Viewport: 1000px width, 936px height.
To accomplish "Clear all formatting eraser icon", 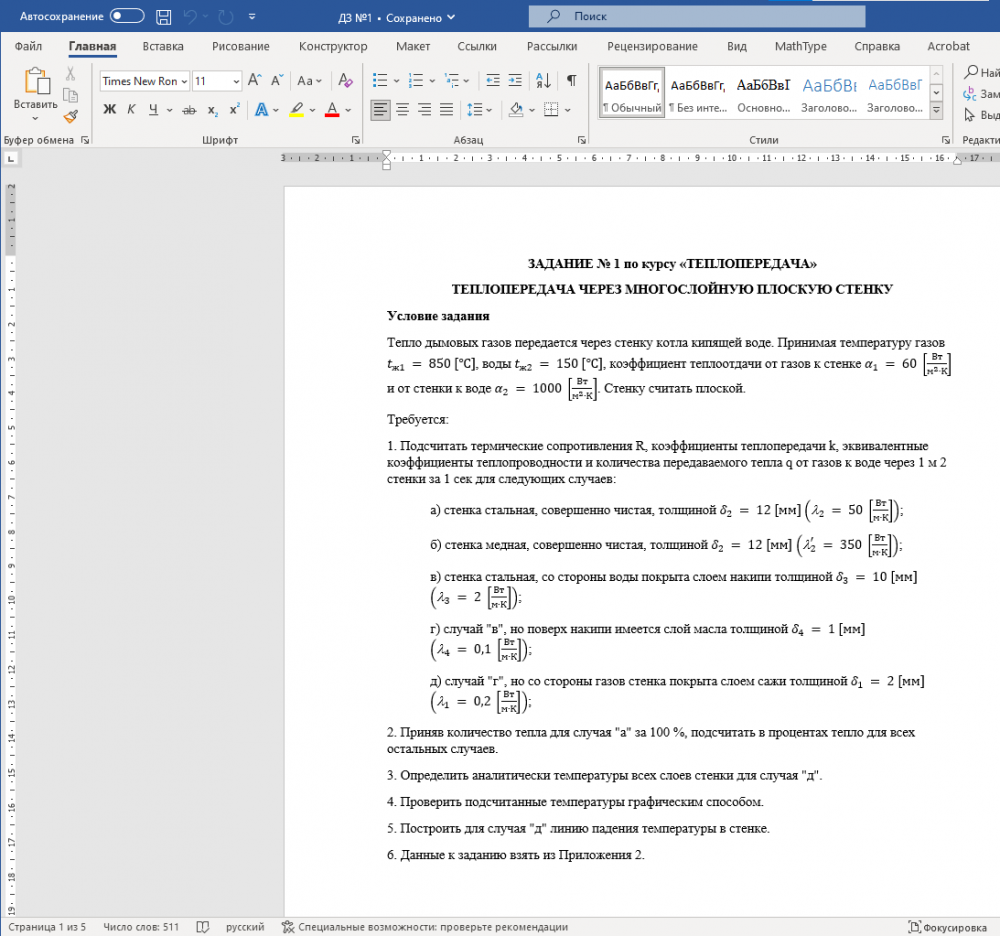I will [x=345, y=80].
